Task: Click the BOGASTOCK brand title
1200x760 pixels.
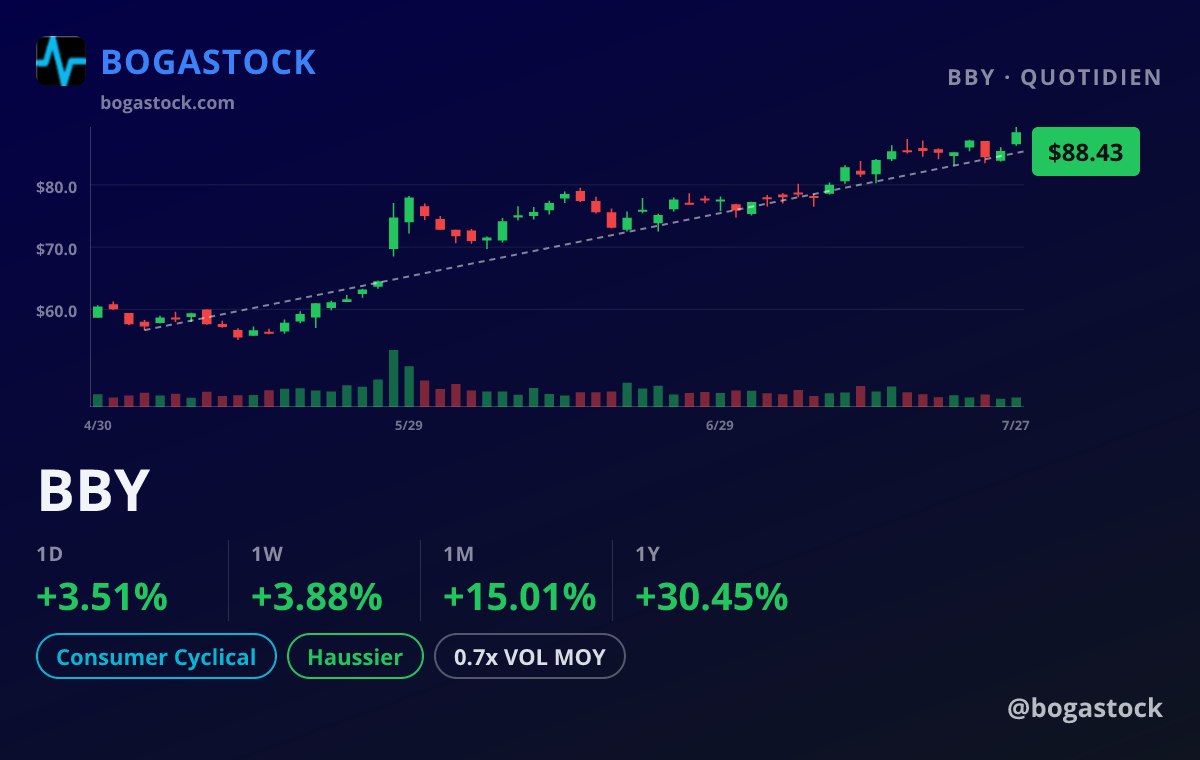Action: 209,62
